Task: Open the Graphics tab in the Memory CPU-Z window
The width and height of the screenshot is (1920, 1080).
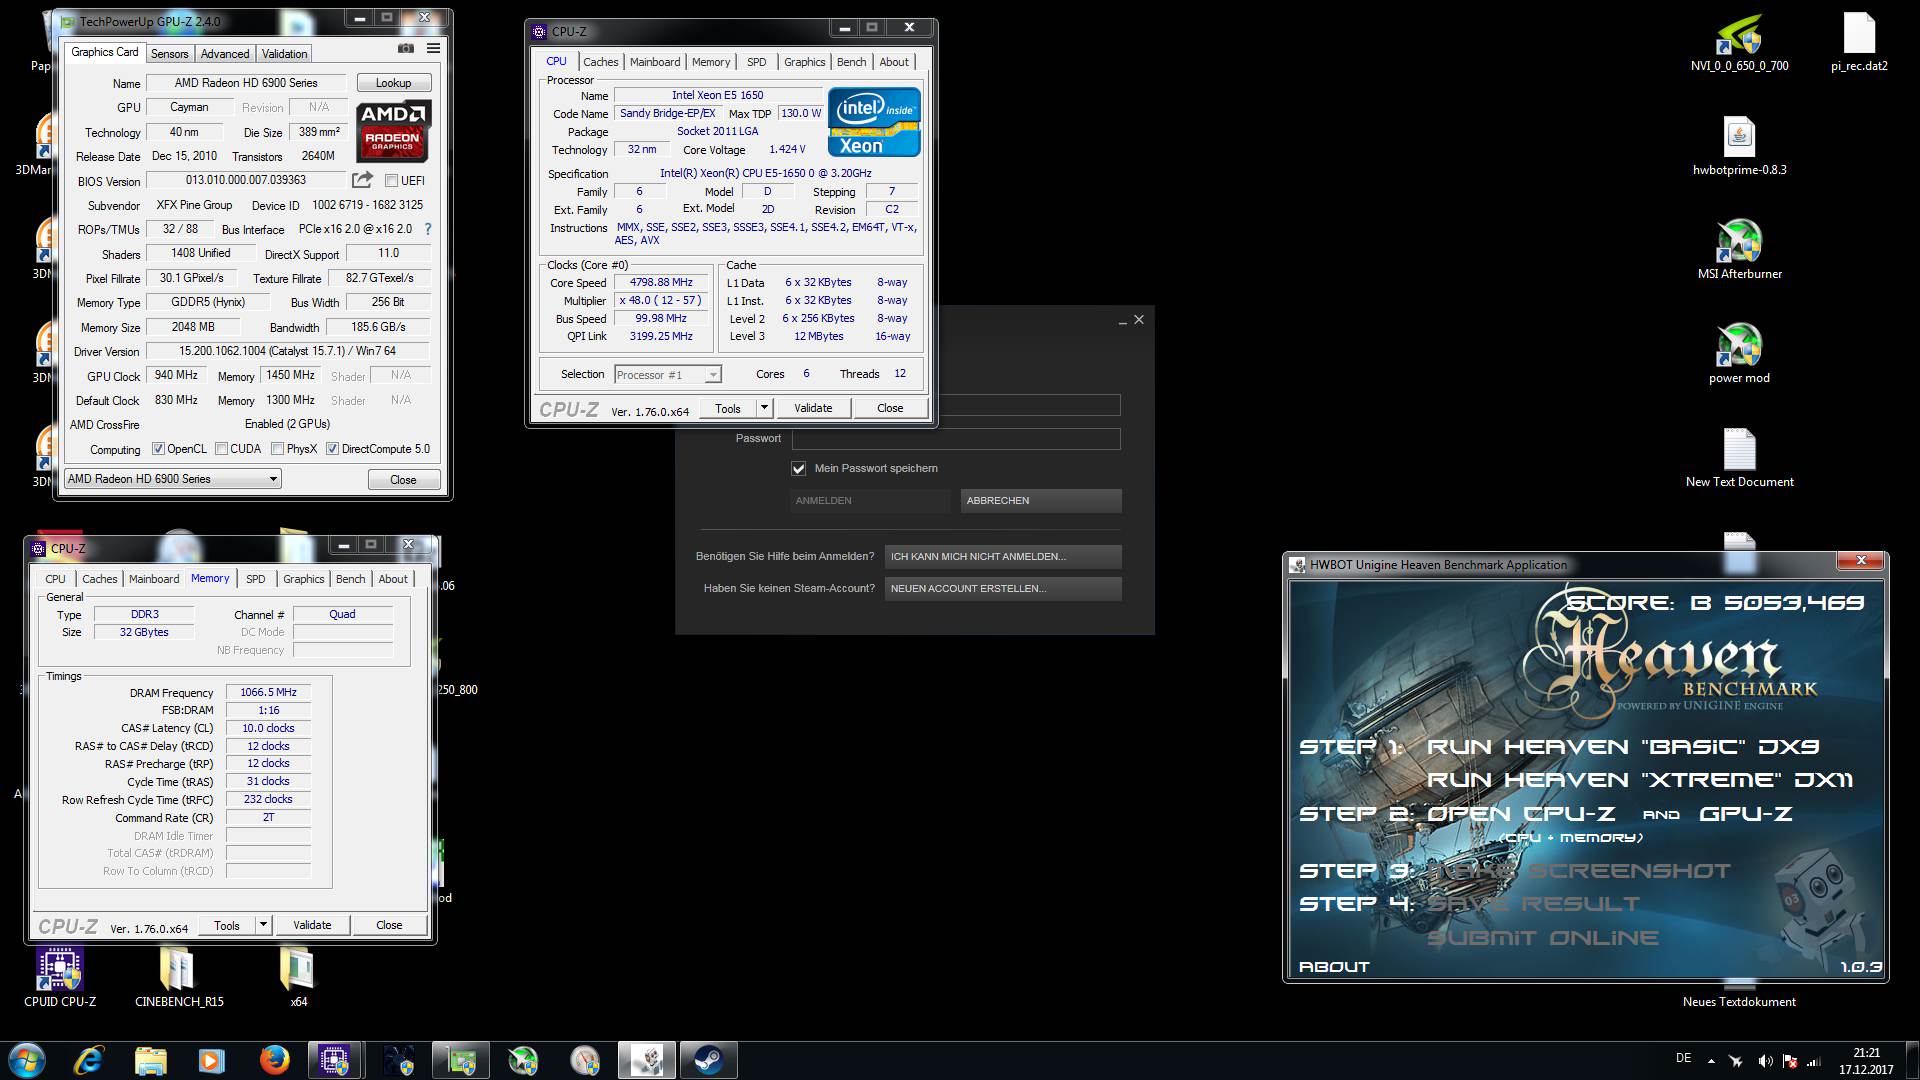Action: [x=303, y=579]
